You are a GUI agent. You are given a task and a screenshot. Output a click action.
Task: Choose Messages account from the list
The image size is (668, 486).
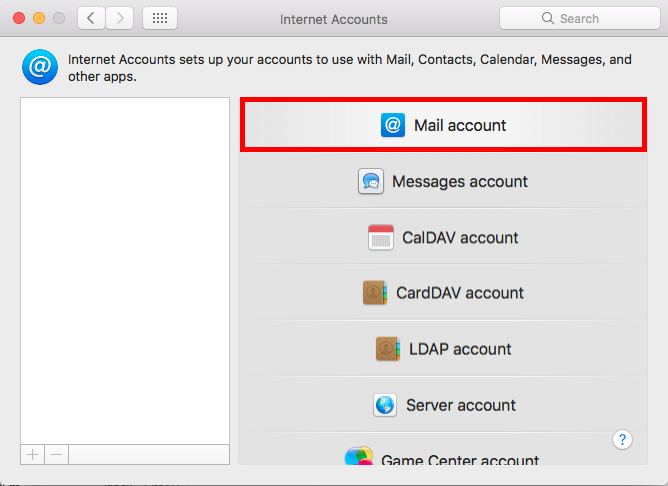tap(459, 182)
